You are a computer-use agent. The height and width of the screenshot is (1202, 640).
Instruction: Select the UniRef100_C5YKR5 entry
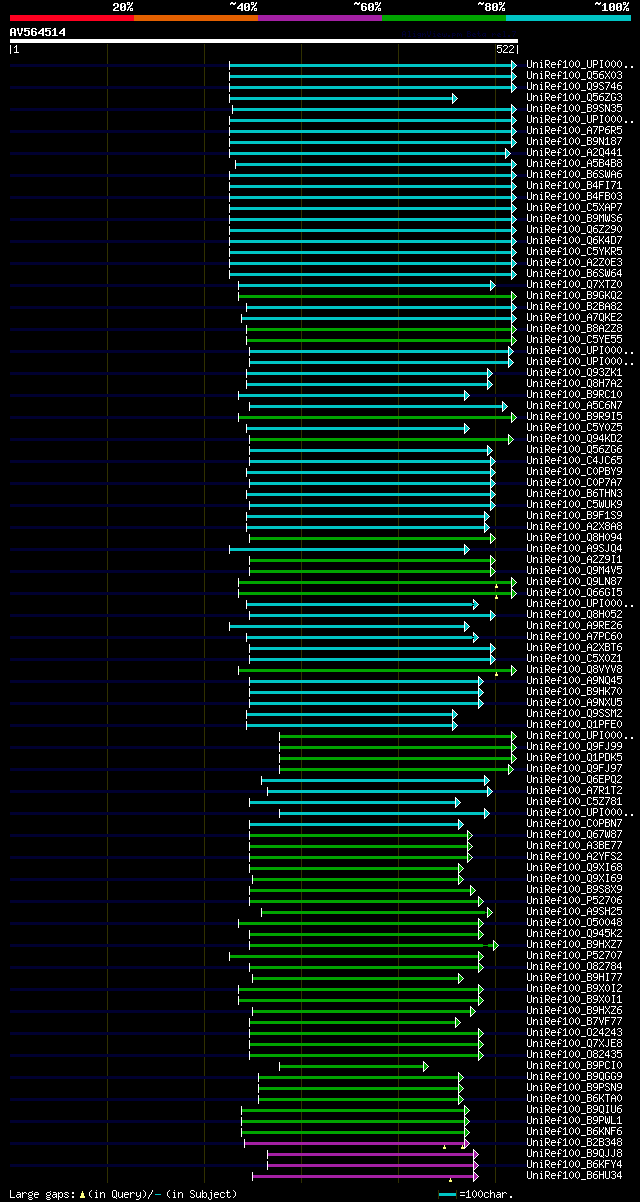click(x=574, y=251)
